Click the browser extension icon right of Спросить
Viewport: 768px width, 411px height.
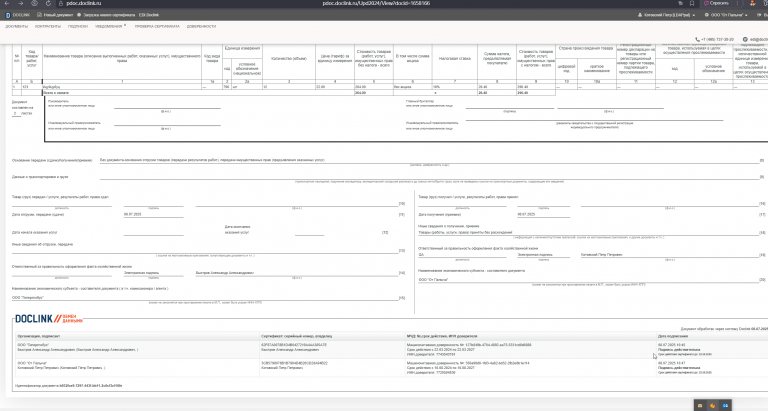point(753,3)
